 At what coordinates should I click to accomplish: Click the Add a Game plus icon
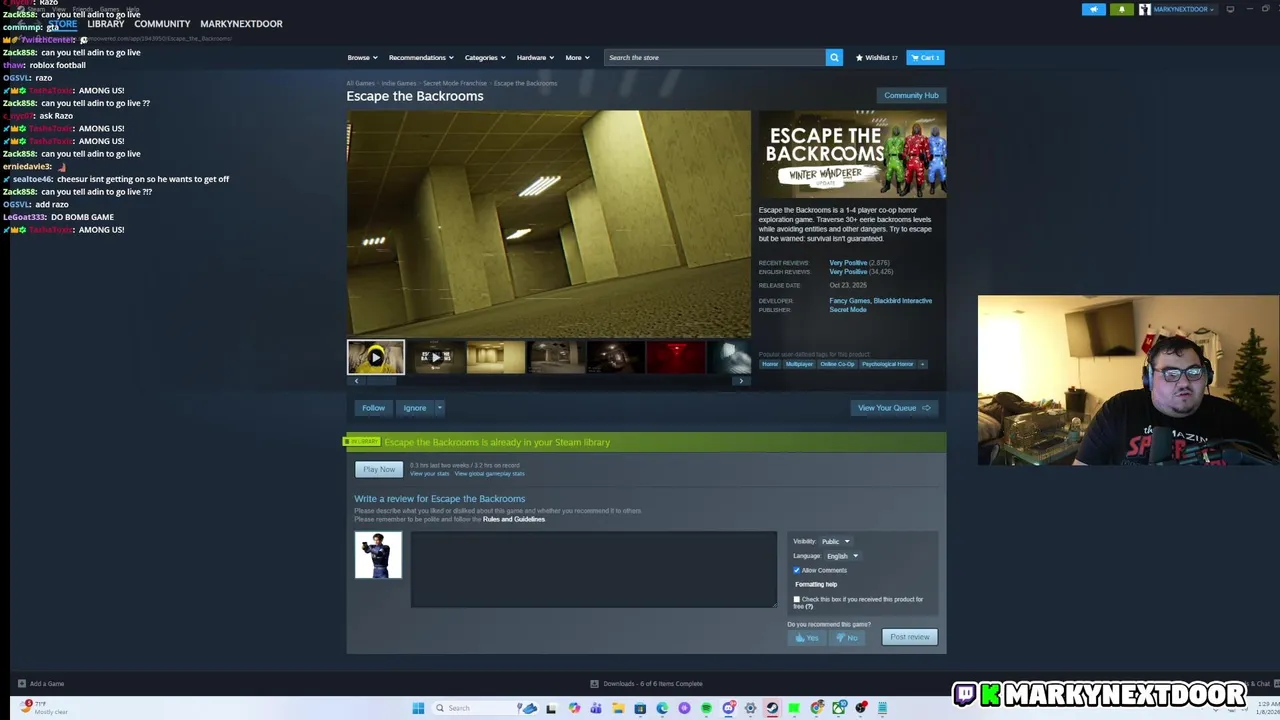point(21,684)
